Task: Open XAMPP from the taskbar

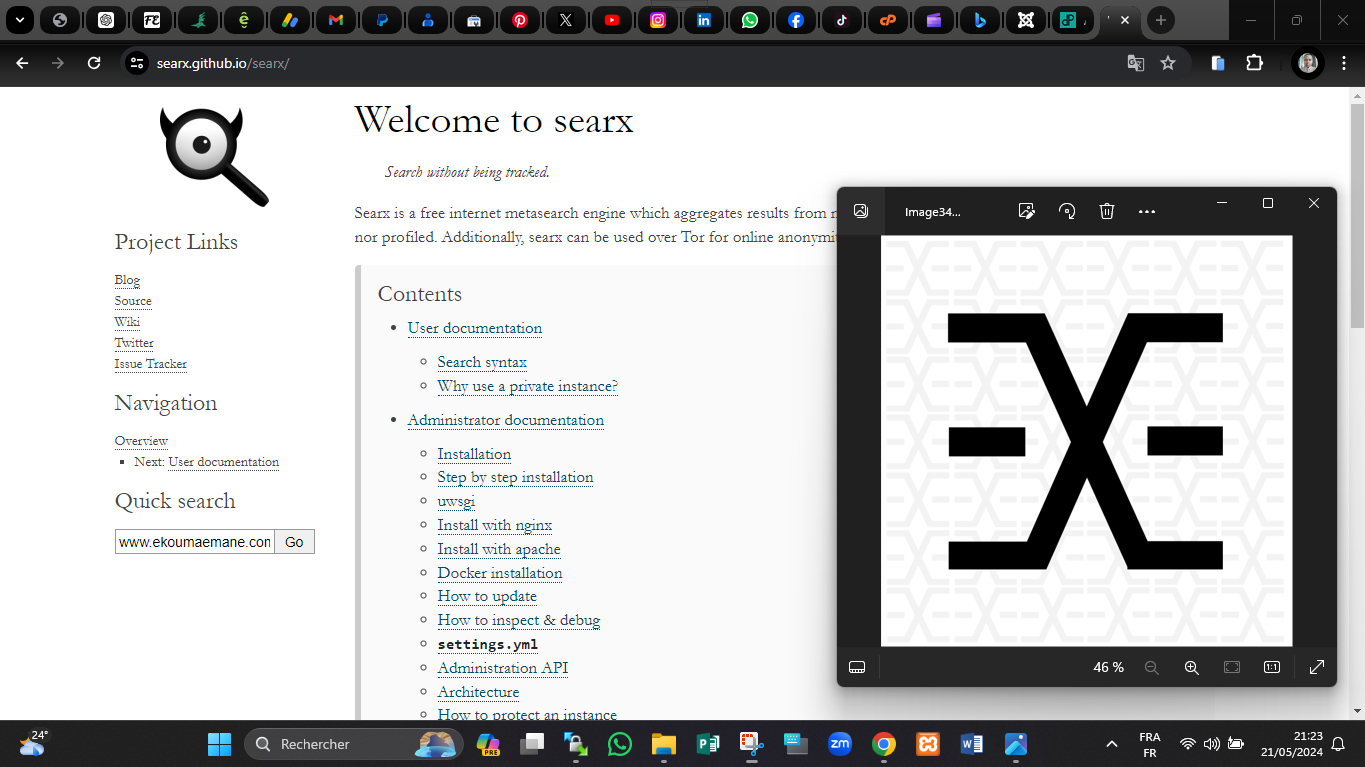Action: click(927, 744)
